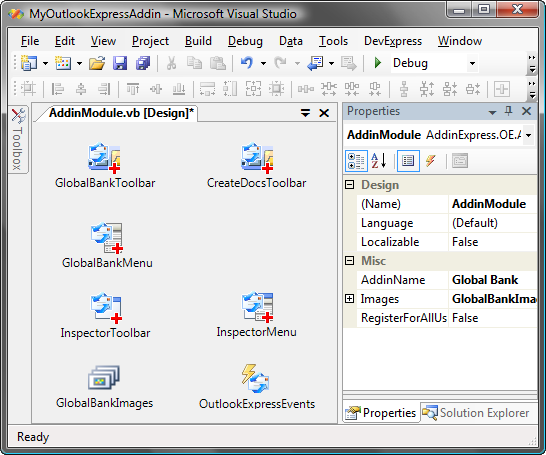Open standard toolbar overflow options chevron
This screenshot has height=455, width=546.
click(x=531, y=64)
